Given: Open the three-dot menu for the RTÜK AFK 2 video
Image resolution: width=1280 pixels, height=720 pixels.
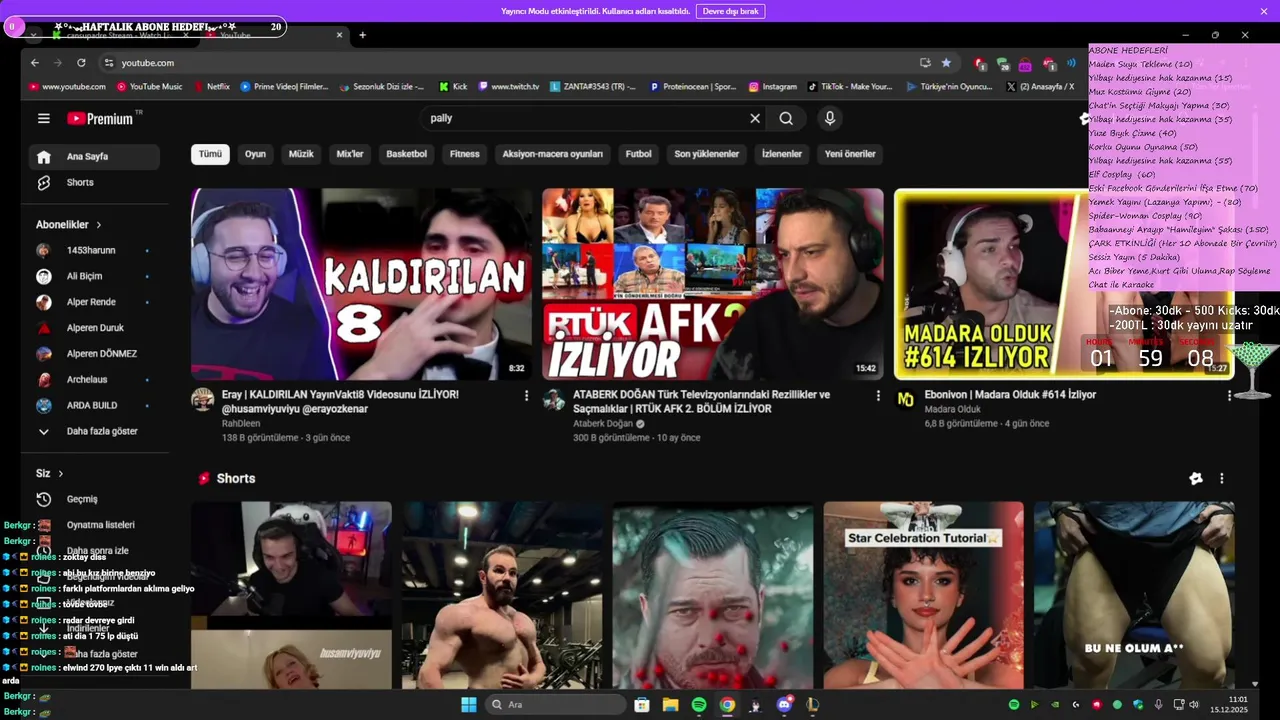Looking at the screenshot, I should click(x=878, y=396).
